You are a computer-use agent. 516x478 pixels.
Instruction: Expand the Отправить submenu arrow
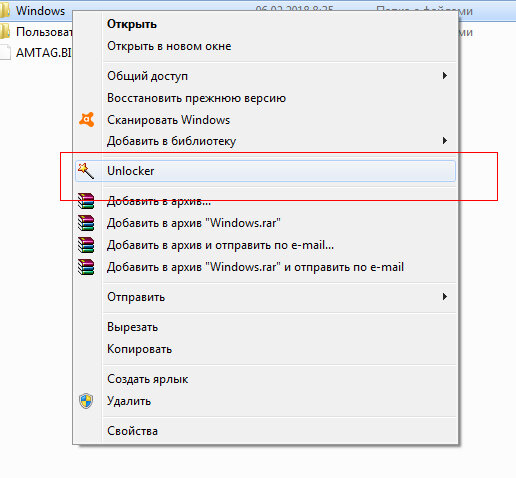(x=445, y=297)
